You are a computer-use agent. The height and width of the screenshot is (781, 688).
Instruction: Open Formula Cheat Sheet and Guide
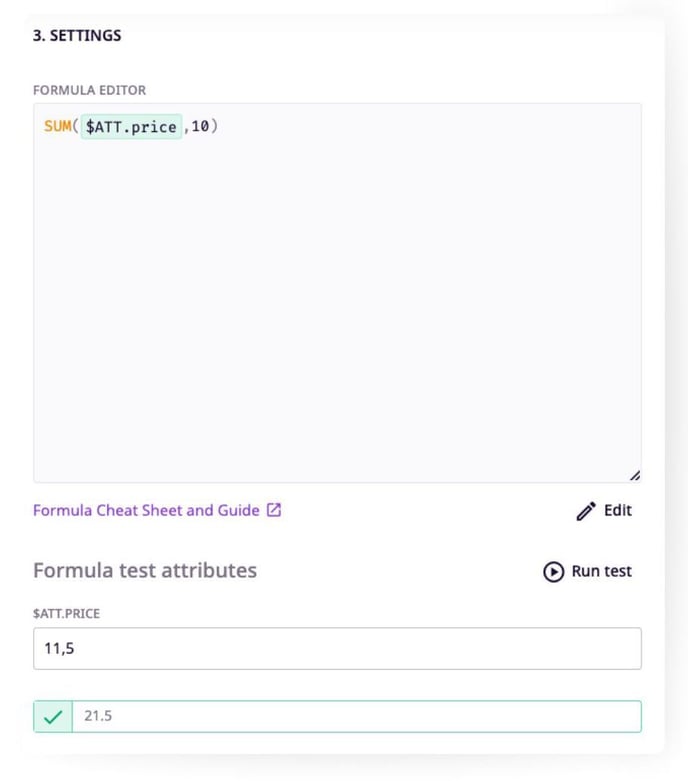146,510
